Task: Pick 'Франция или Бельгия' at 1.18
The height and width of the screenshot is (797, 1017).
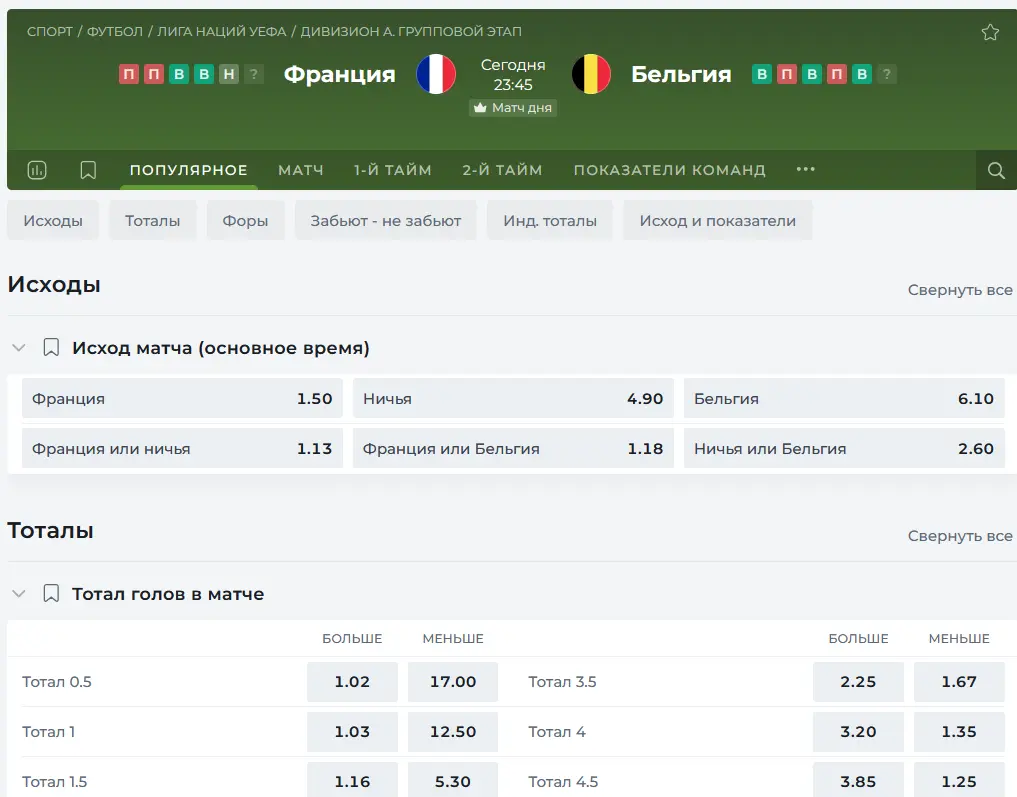Action: (x=513, y=448)
